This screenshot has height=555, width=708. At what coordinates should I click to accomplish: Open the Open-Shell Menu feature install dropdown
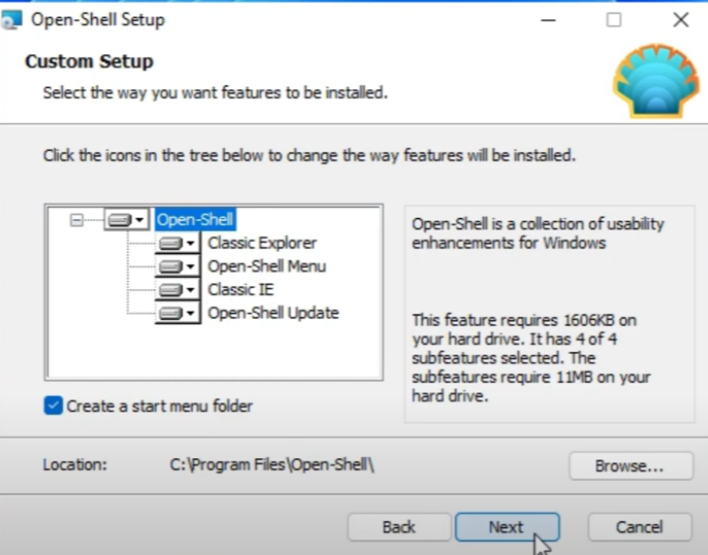click(178, 266)
